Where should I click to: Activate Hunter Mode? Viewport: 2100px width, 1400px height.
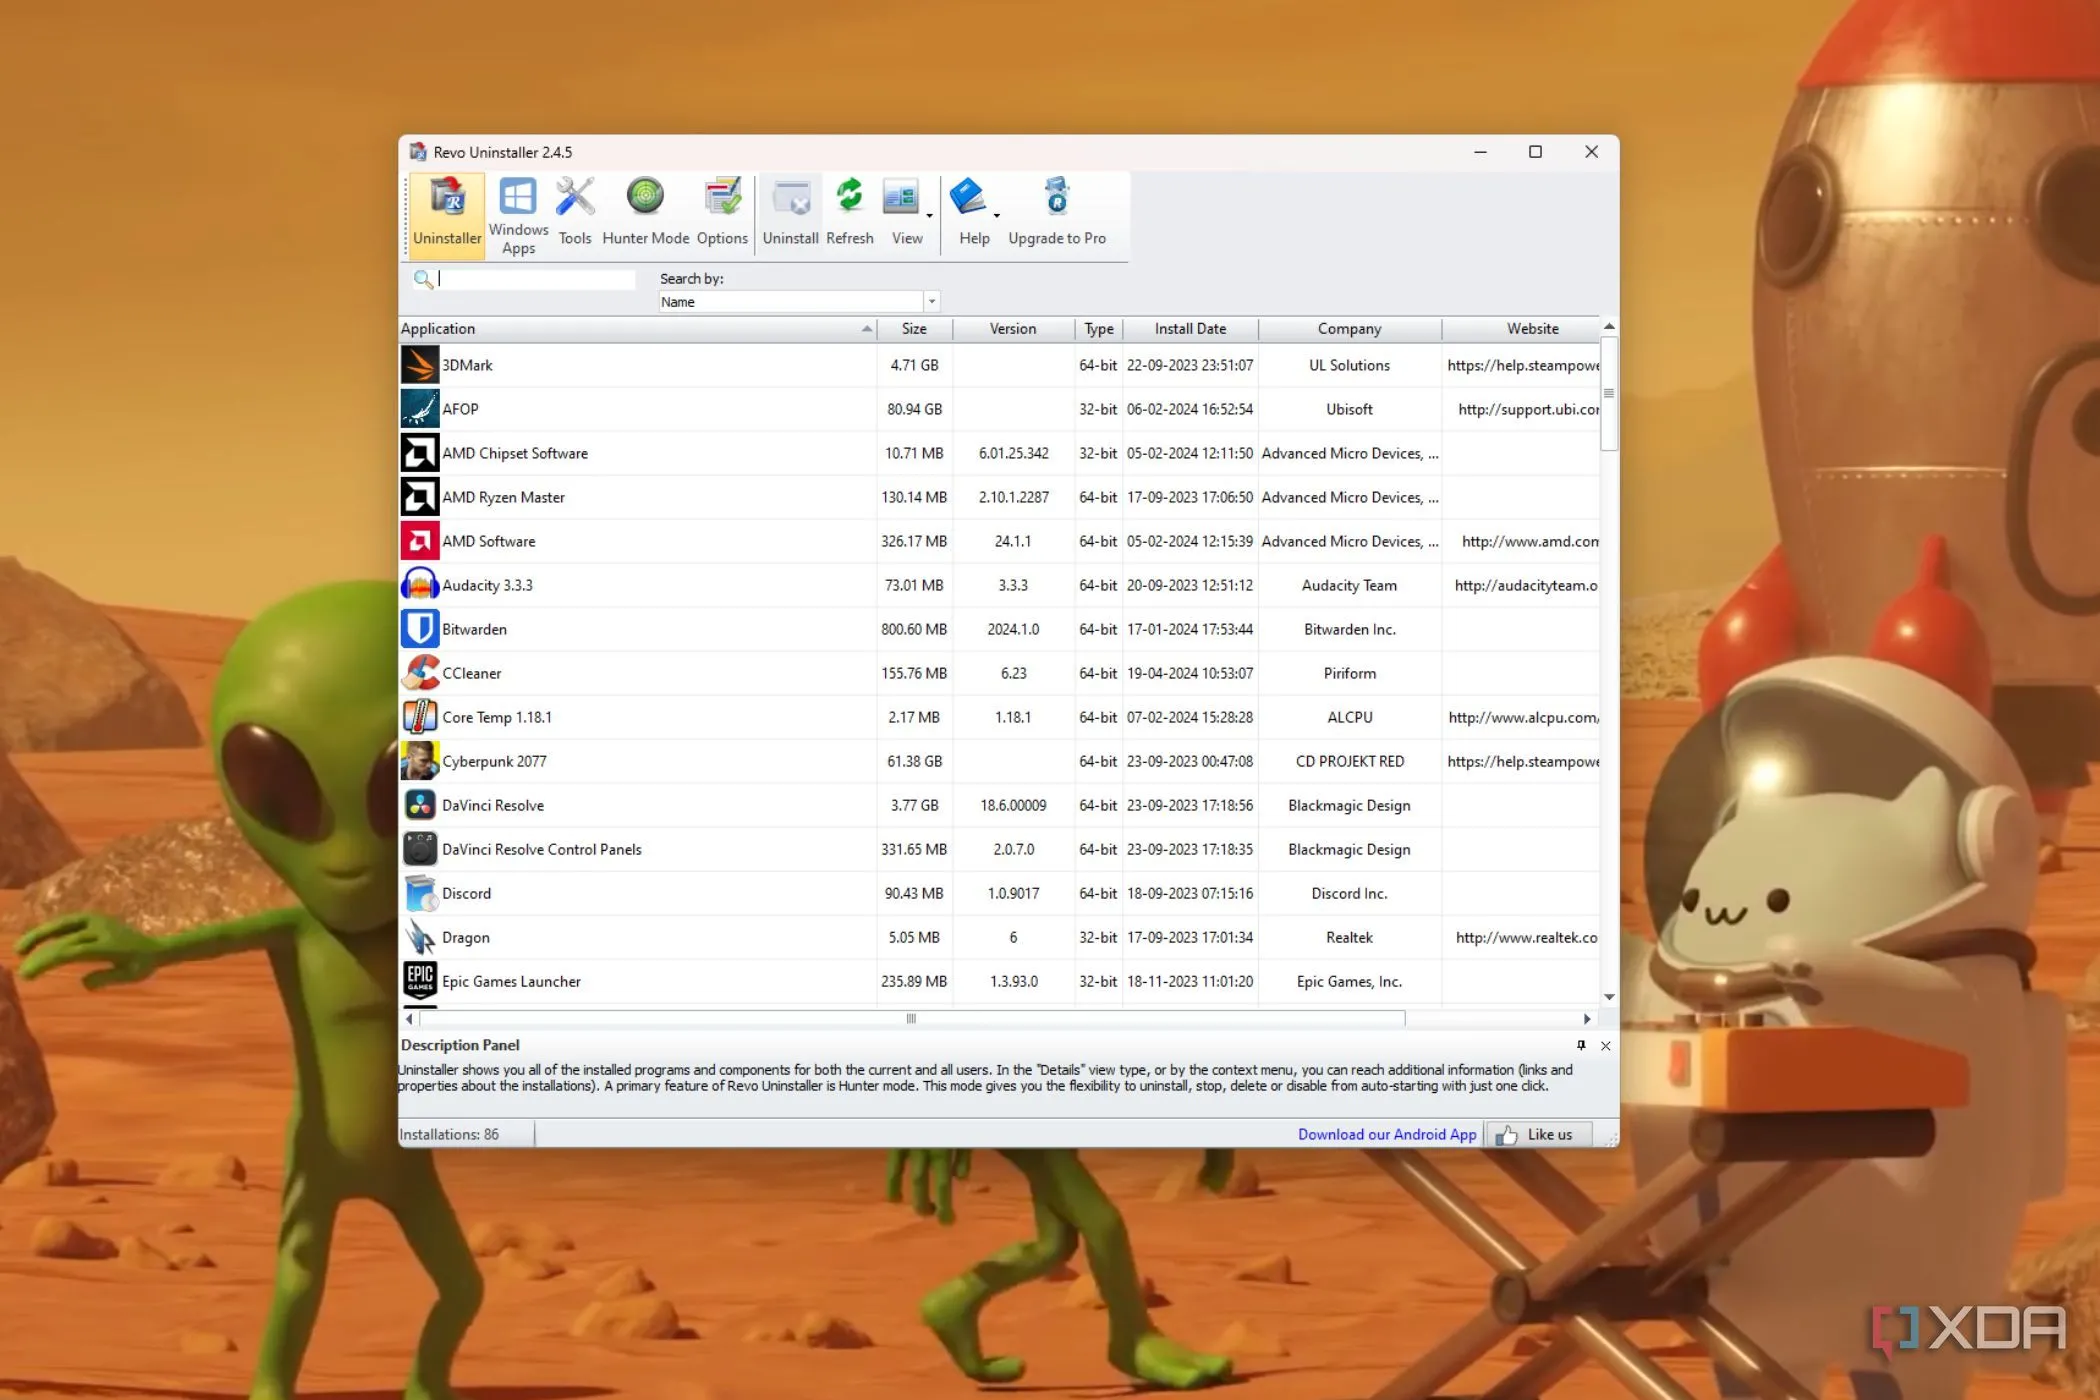point(645,212)
